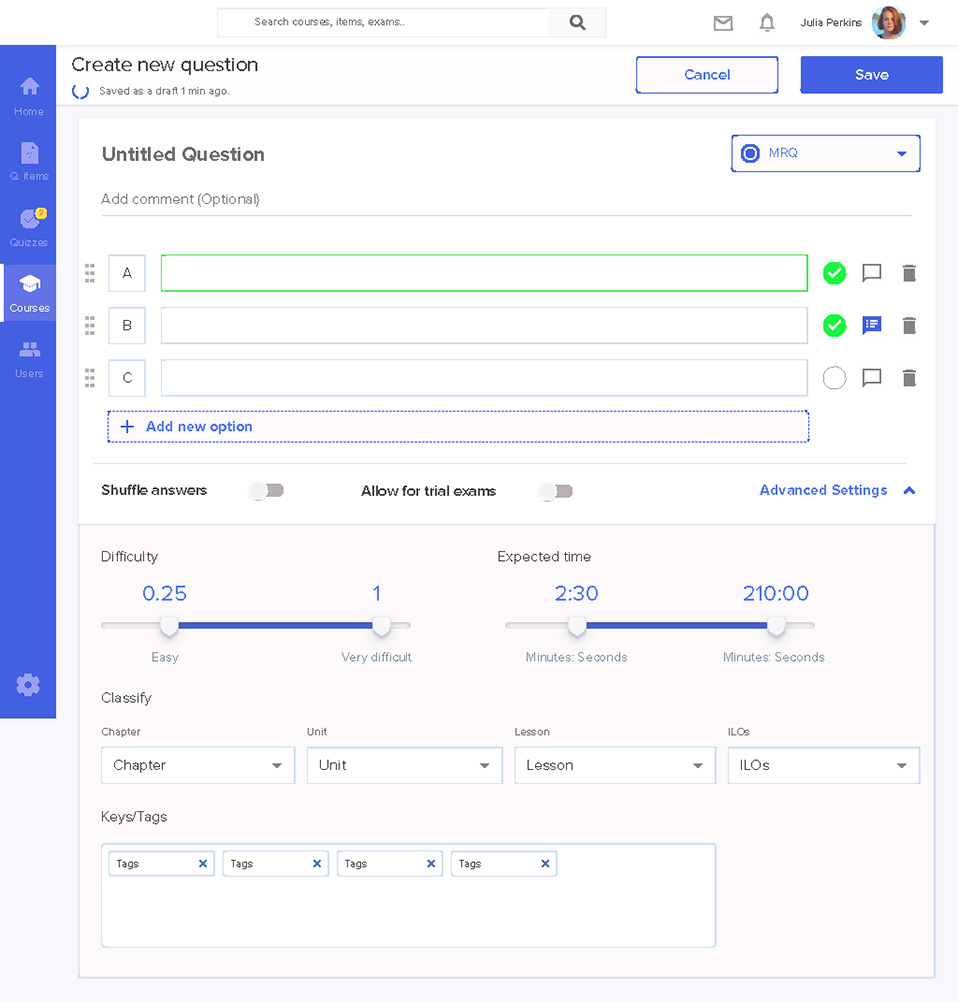Delete option C
958x1002 pixels.
click(x=909, y=378)
